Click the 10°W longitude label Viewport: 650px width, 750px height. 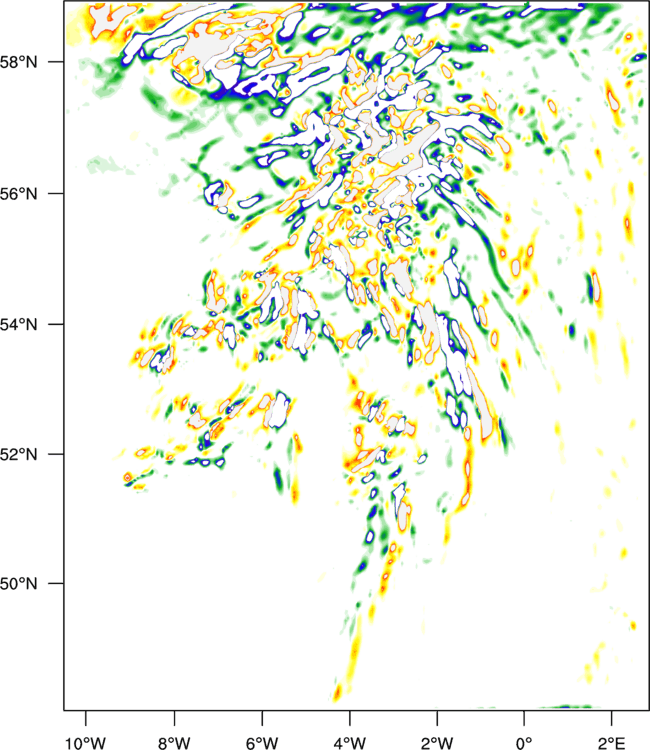coord(85,742)
